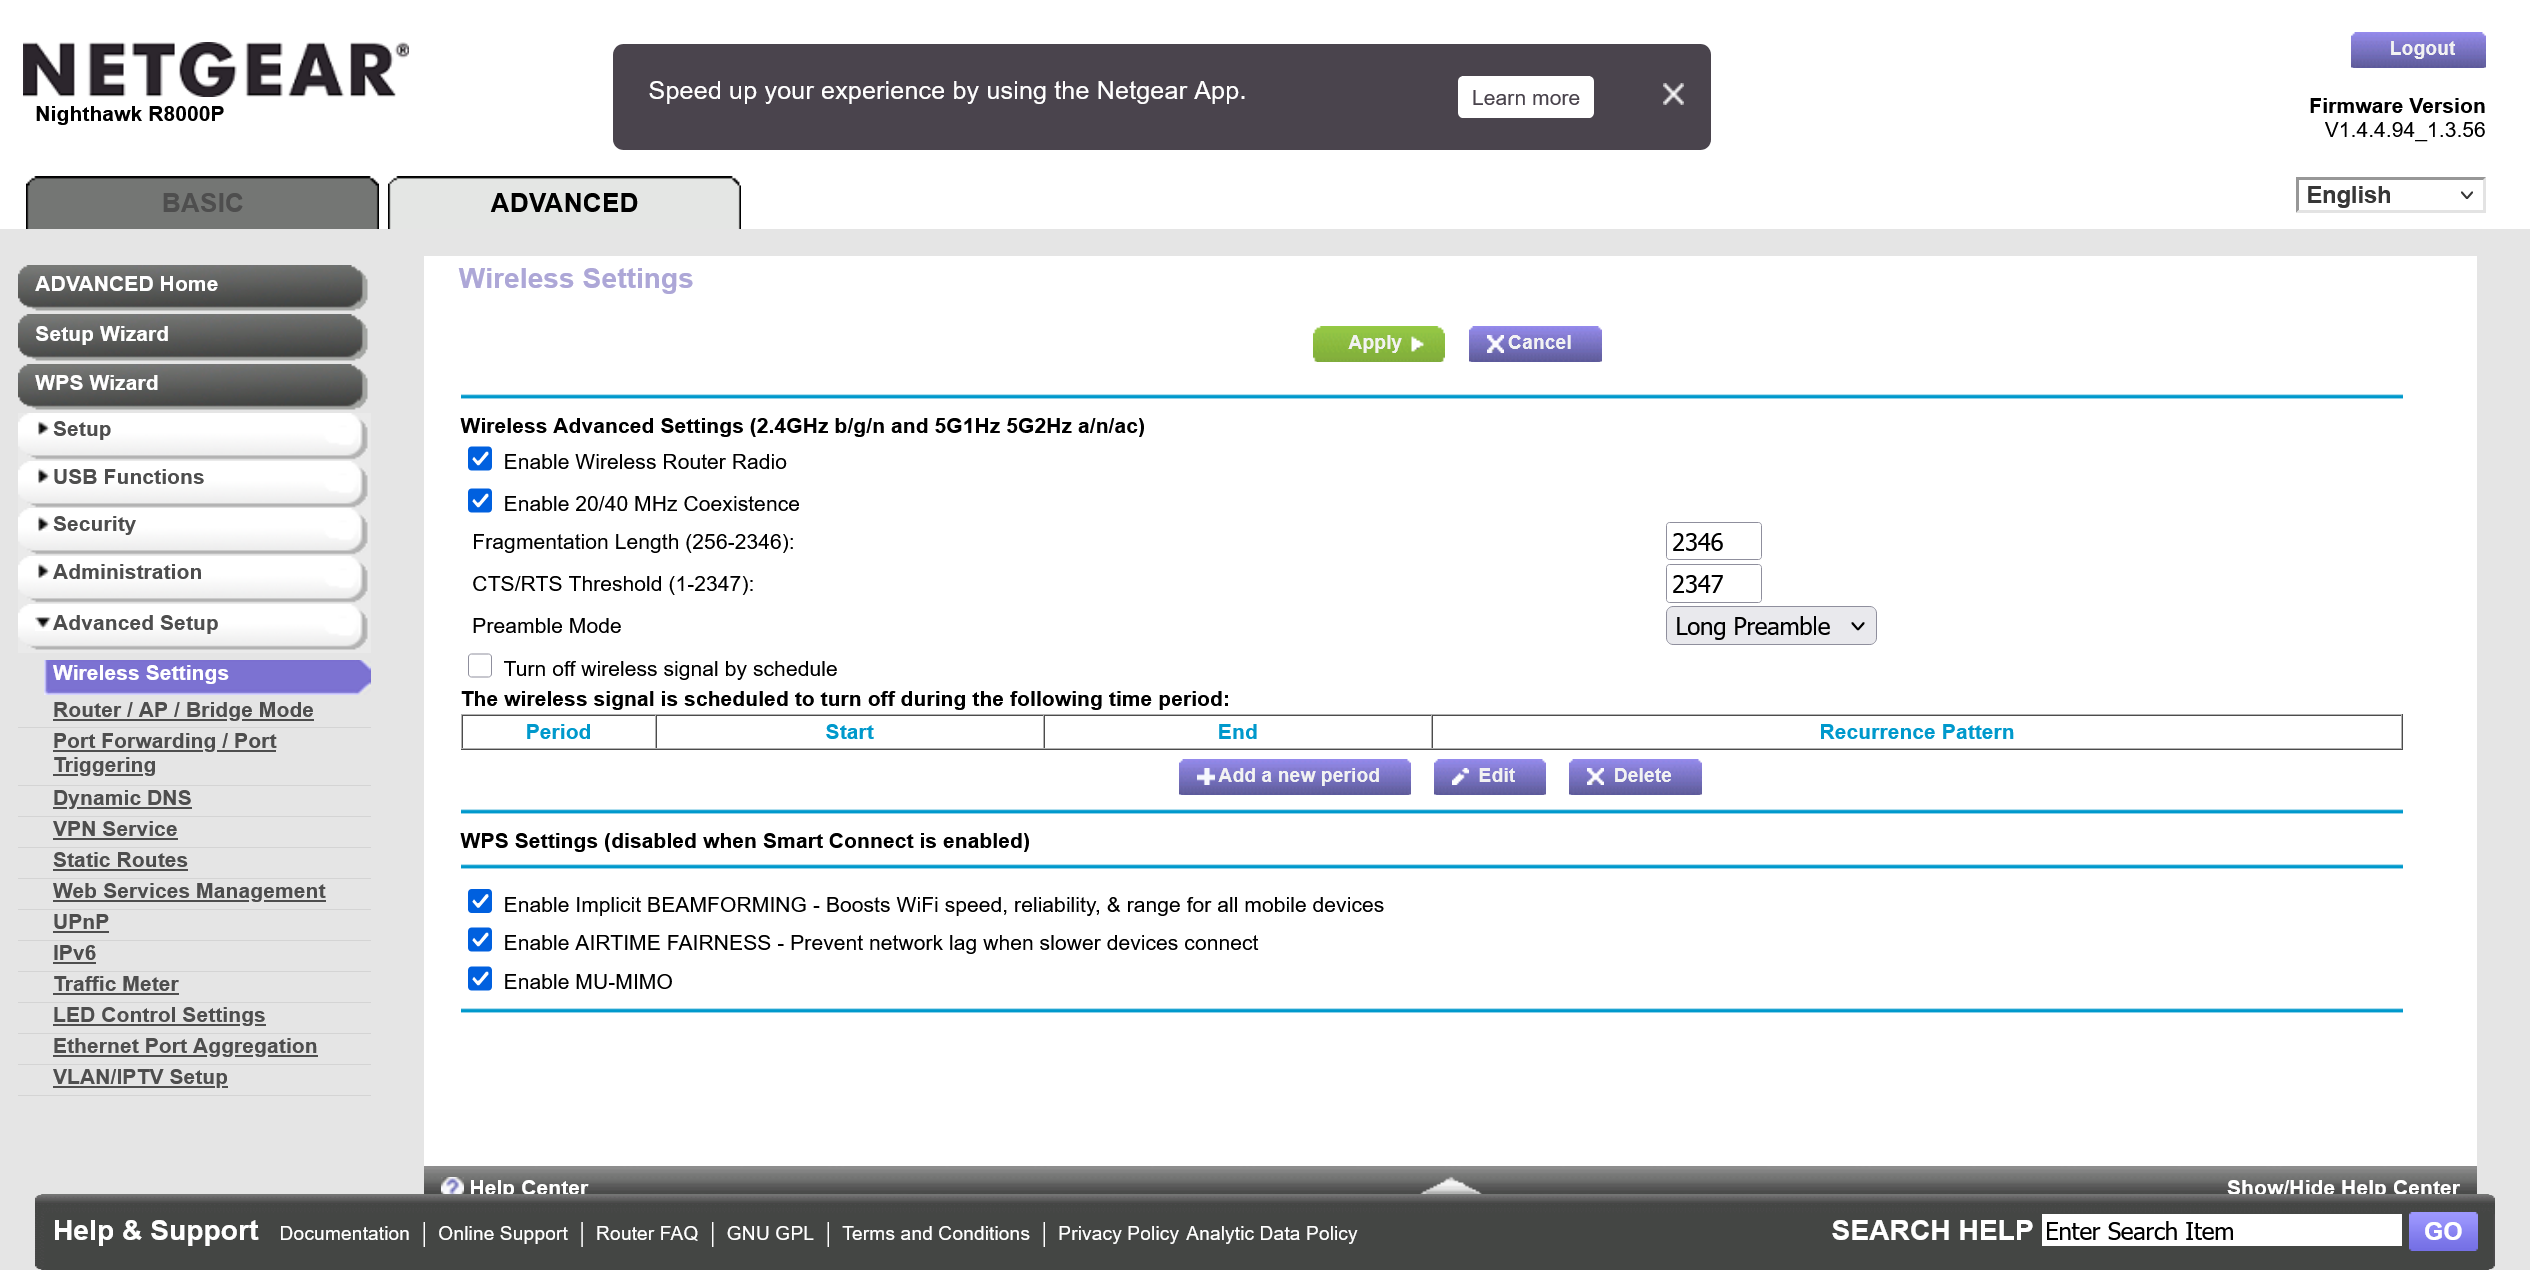Click the Fragmentation Length input field

click(x=1712, y=542)
